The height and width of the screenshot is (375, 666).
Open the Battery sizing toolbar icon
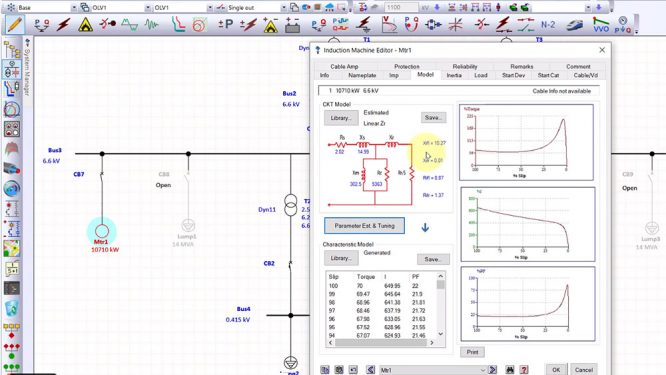pyautogui.click(x=292, y=25)
